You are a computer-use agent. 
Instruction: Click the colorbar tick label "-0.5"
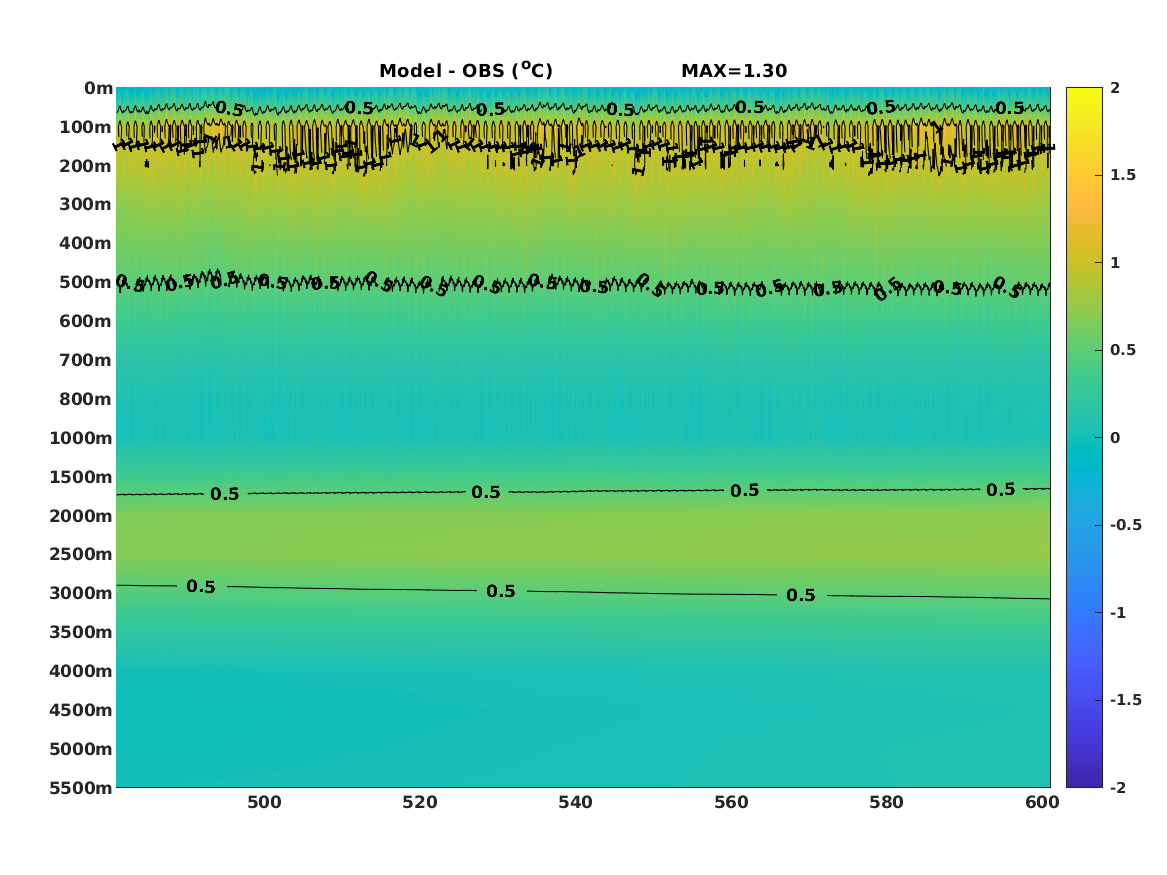tap(1126, 525)
